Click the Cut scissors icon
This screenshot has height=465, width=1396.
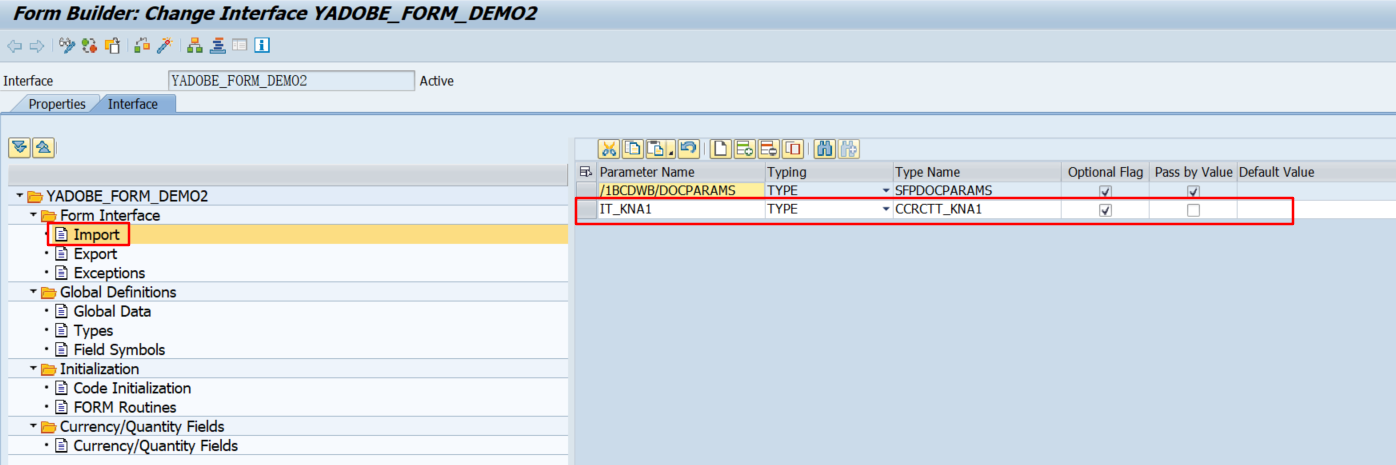pyautogui.click(x=608, y=149)
